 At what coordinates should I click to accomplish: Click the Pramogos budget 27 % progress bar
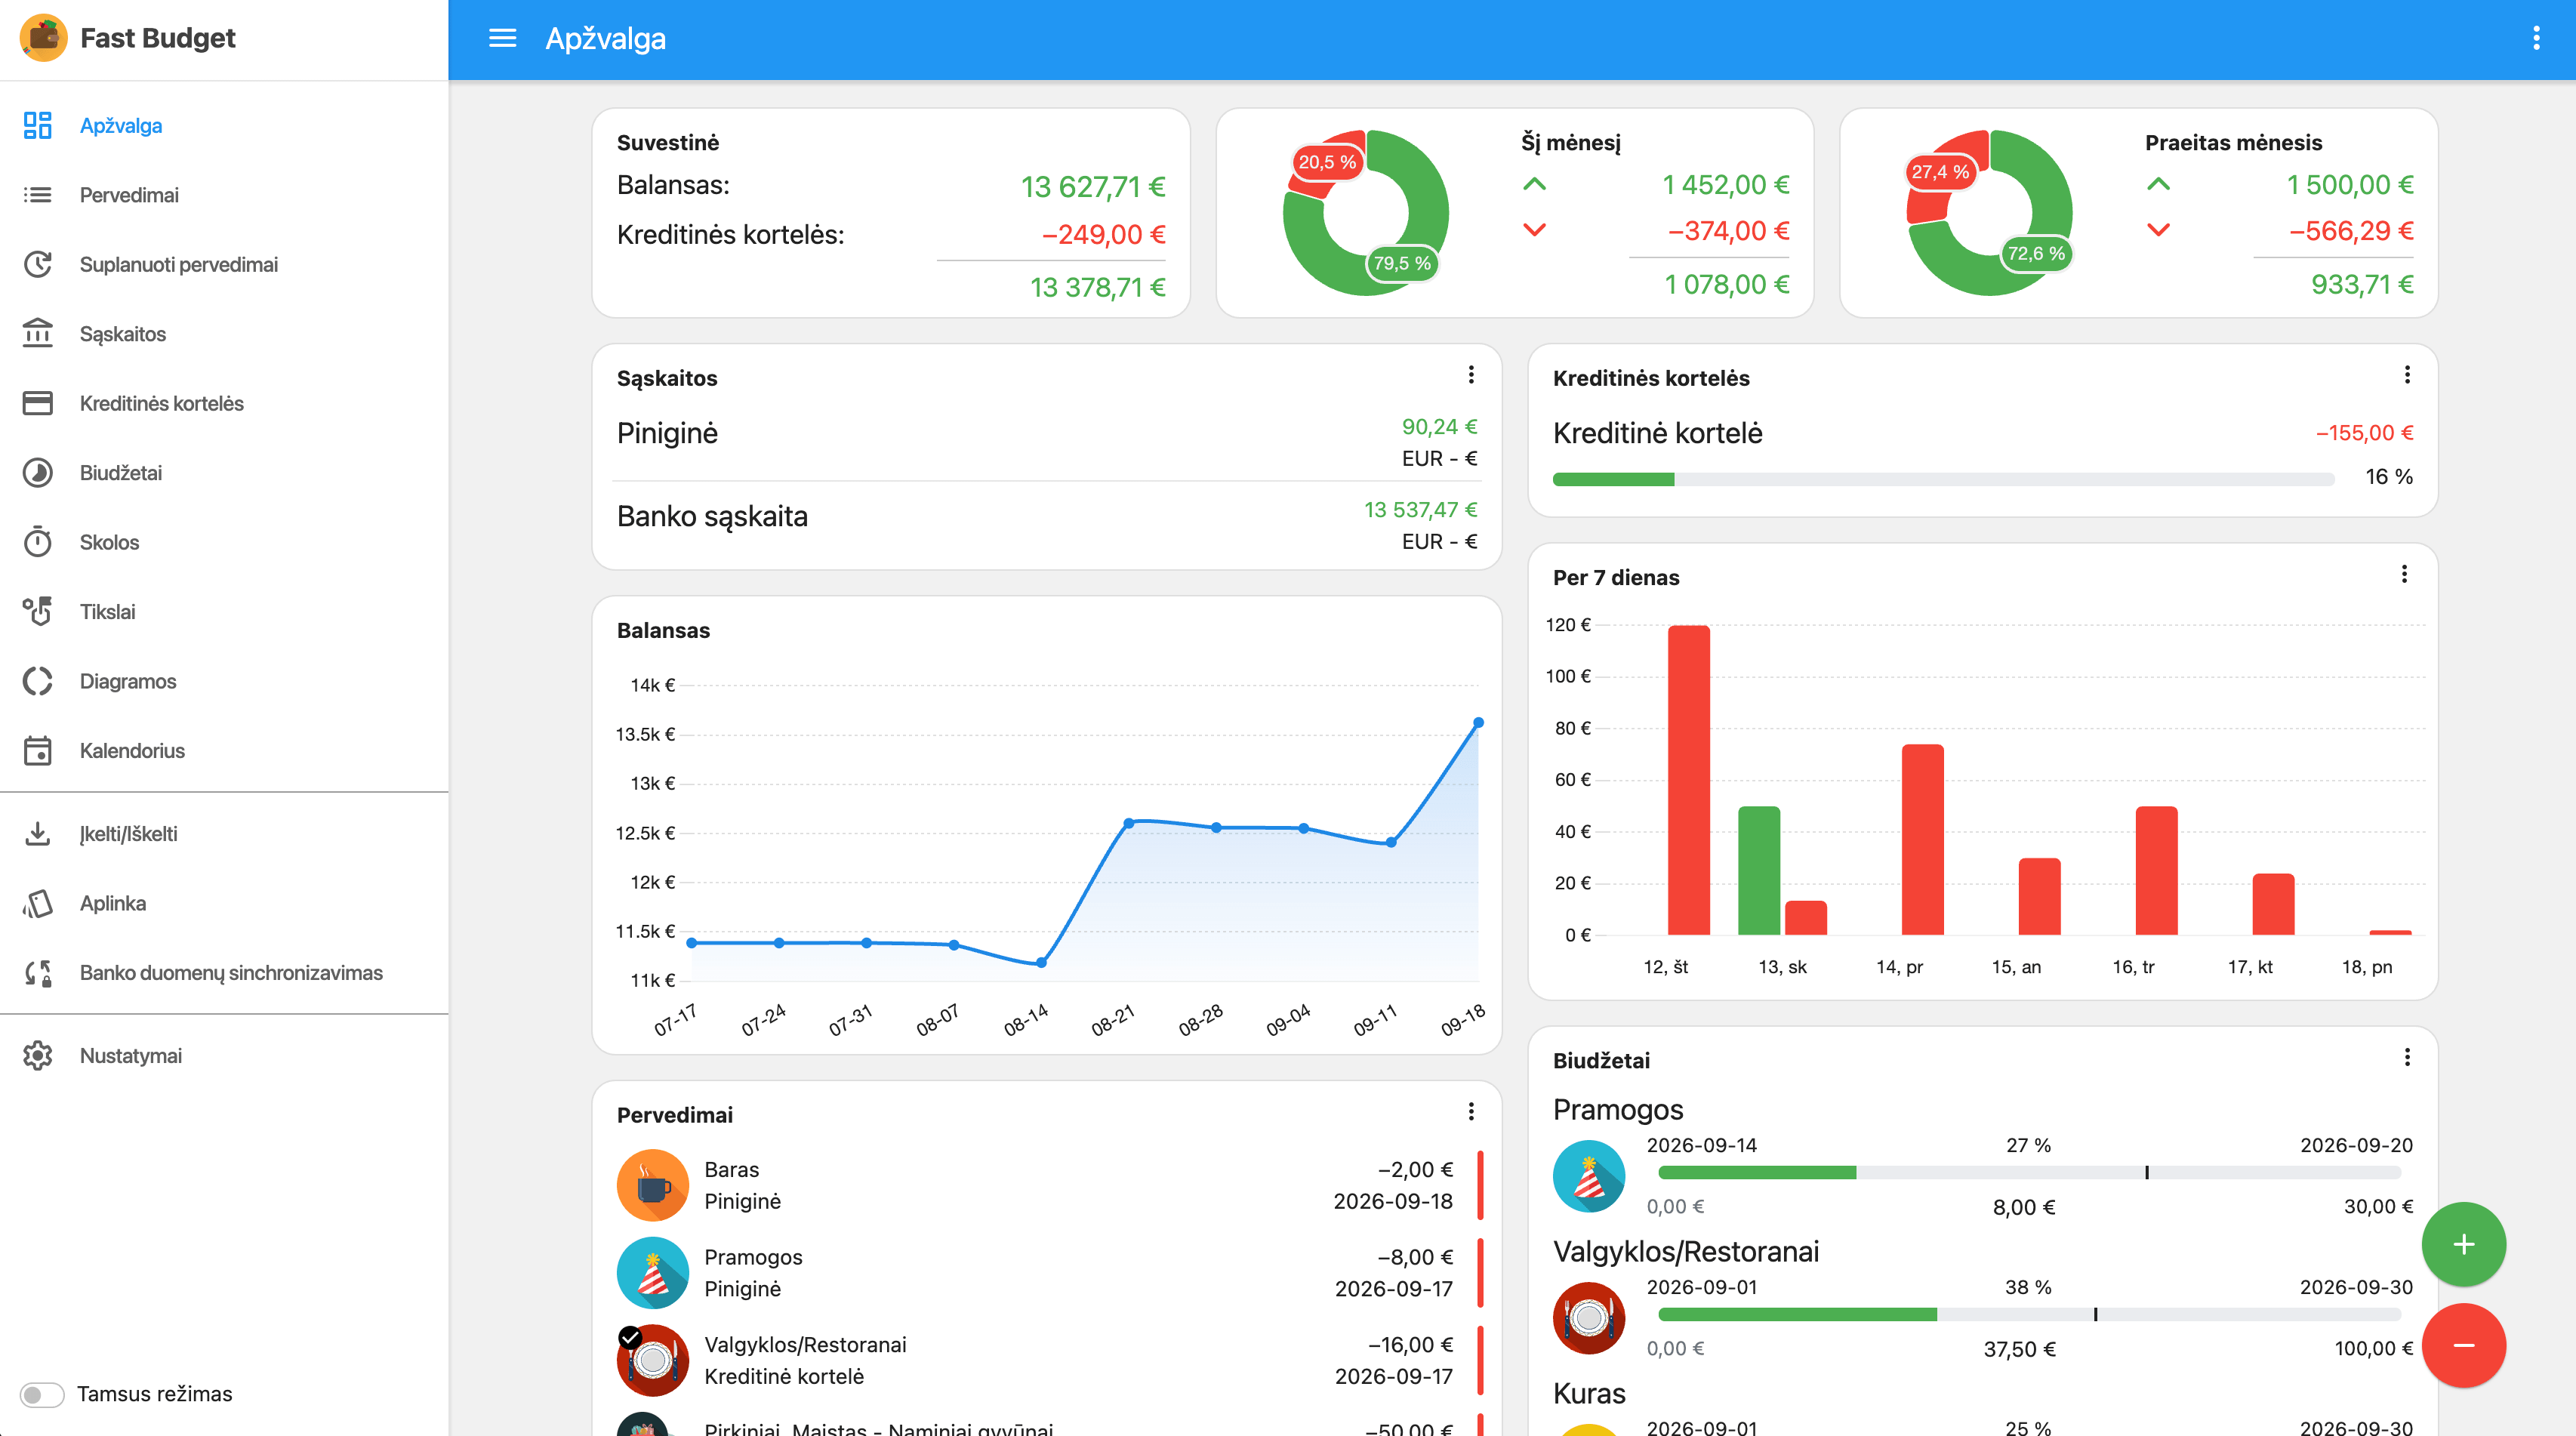(x=2029, y=1173)
